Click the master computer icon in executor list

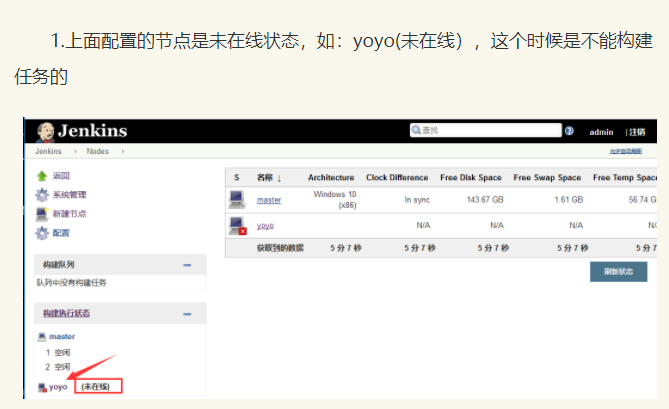click(x=42, y=337)
